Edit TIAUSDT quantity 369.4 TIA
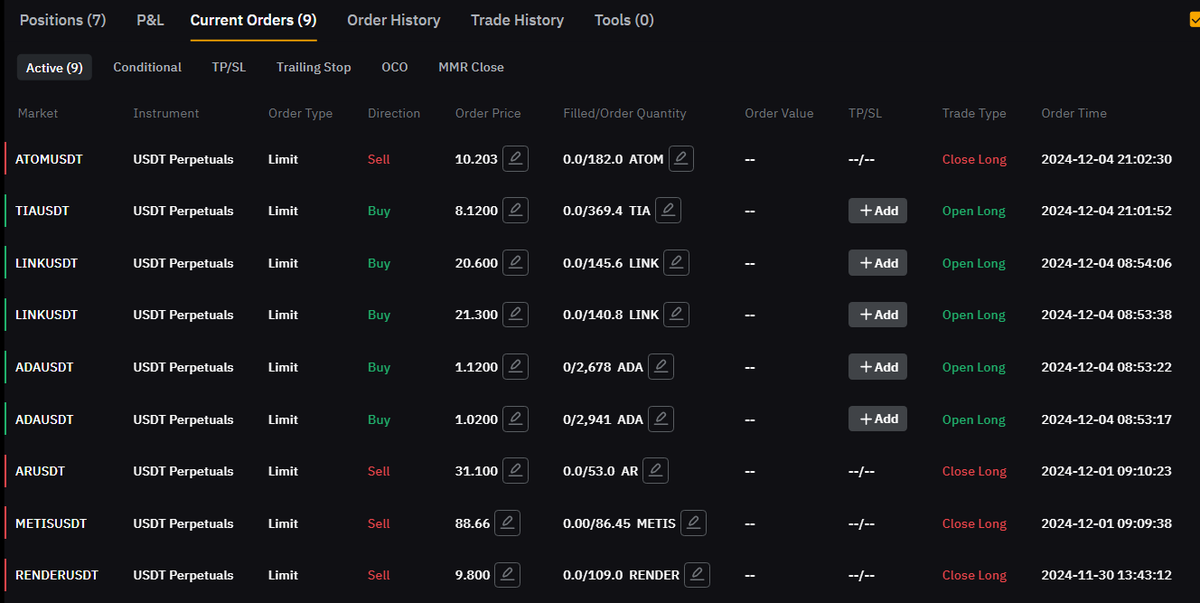Image resolution: width=1200 pixels, height=603 pixels. [x=668, y=211]
